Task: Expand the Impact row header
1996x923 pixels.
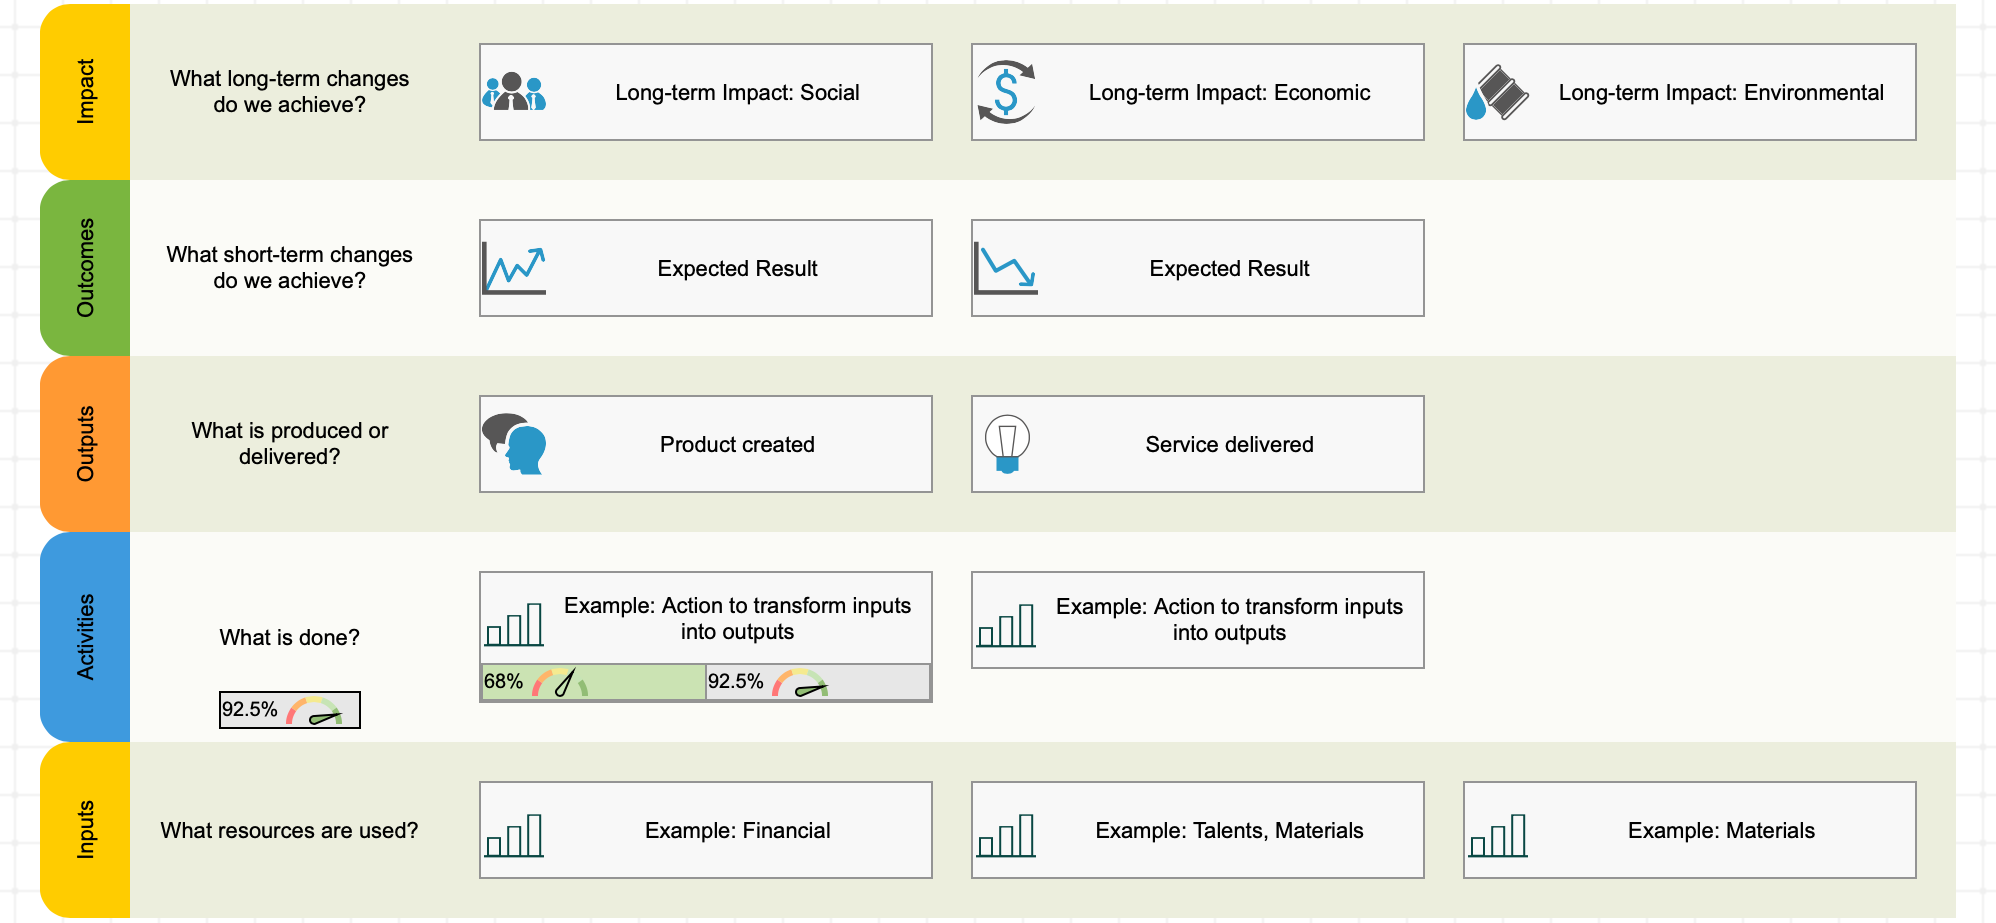Action: pos(84,88)
